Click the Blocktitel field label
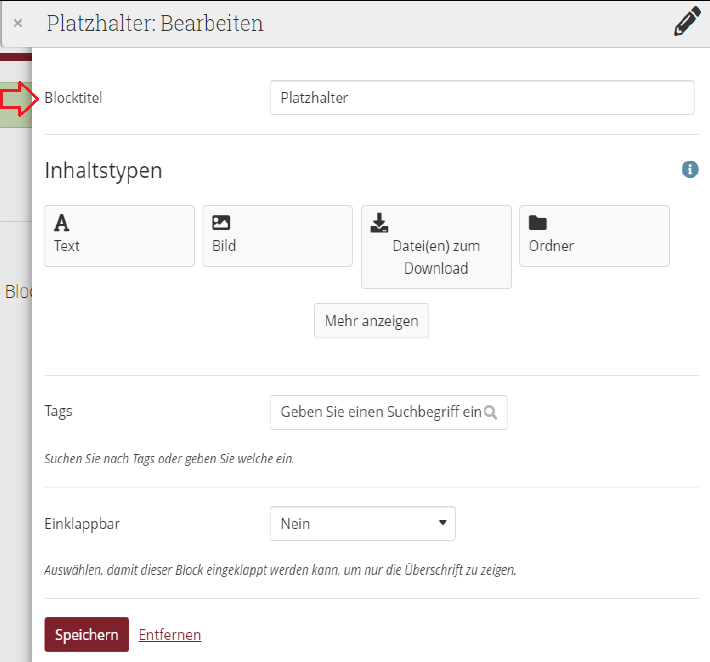Screen dimensions: 710x662 tap(73, 98)
